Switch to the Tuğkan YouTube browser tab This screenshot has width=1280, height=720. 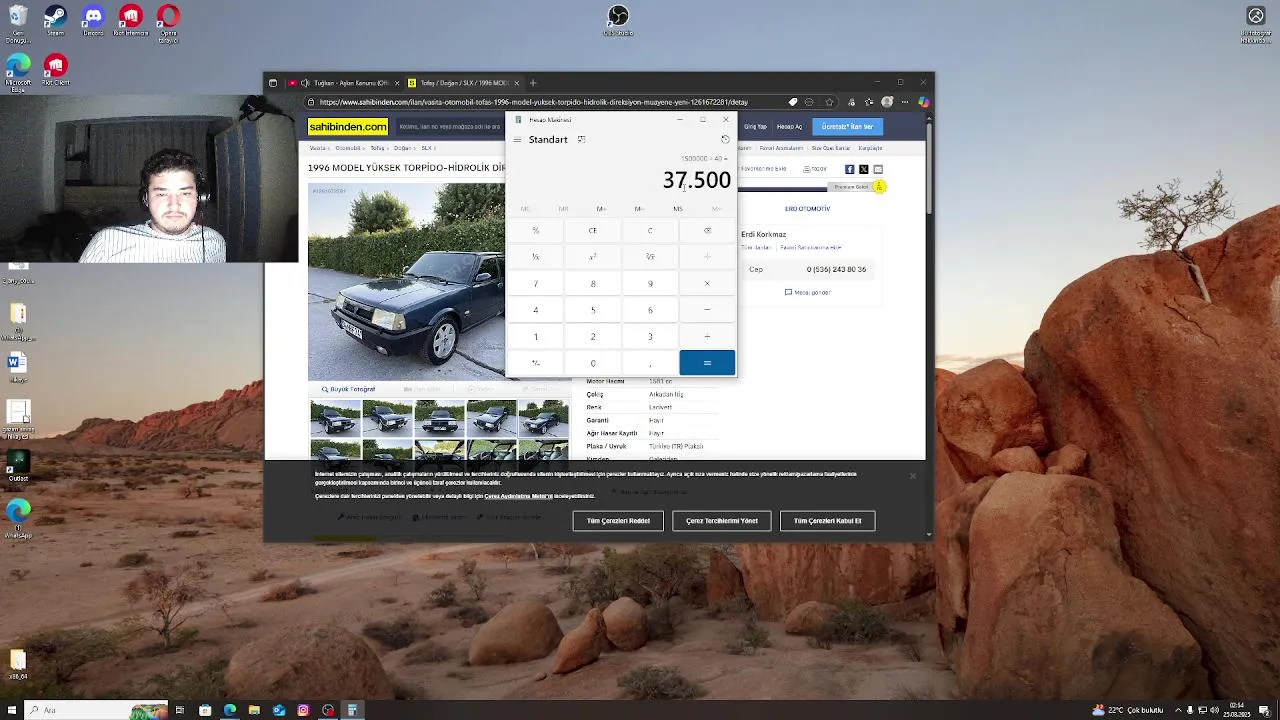pyautogui.click(x=344, y=83)
